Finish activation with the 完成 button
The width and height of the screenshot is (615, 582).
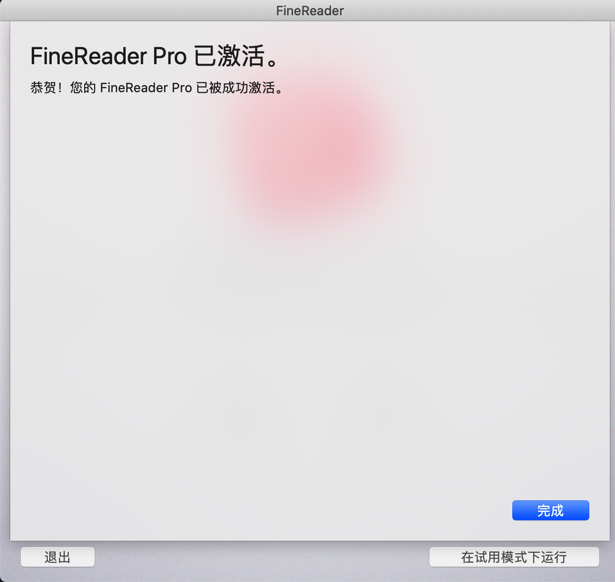[550, 510]
